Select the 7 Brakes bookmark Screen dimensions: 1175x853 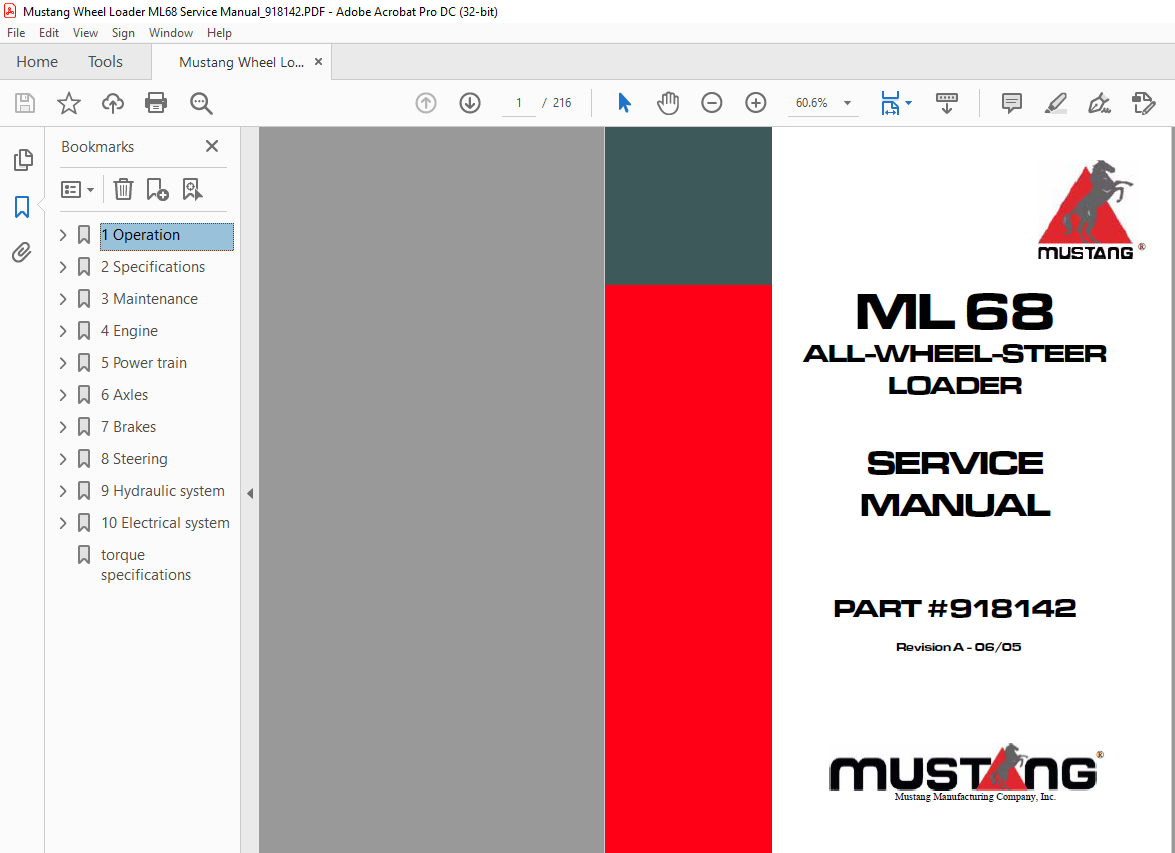[128, 427]
